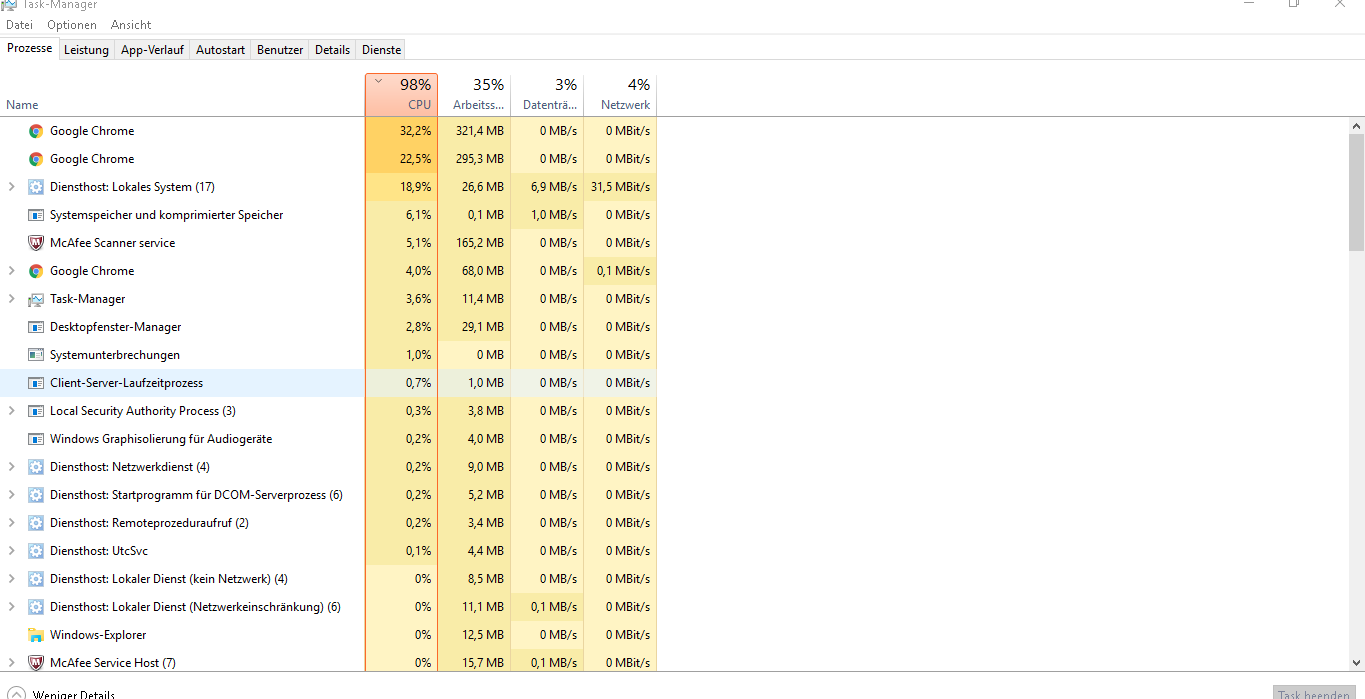Expand the Local Security Authority Process group
The height and width of the screenshot is (699, 1365).
click(11, 411)
